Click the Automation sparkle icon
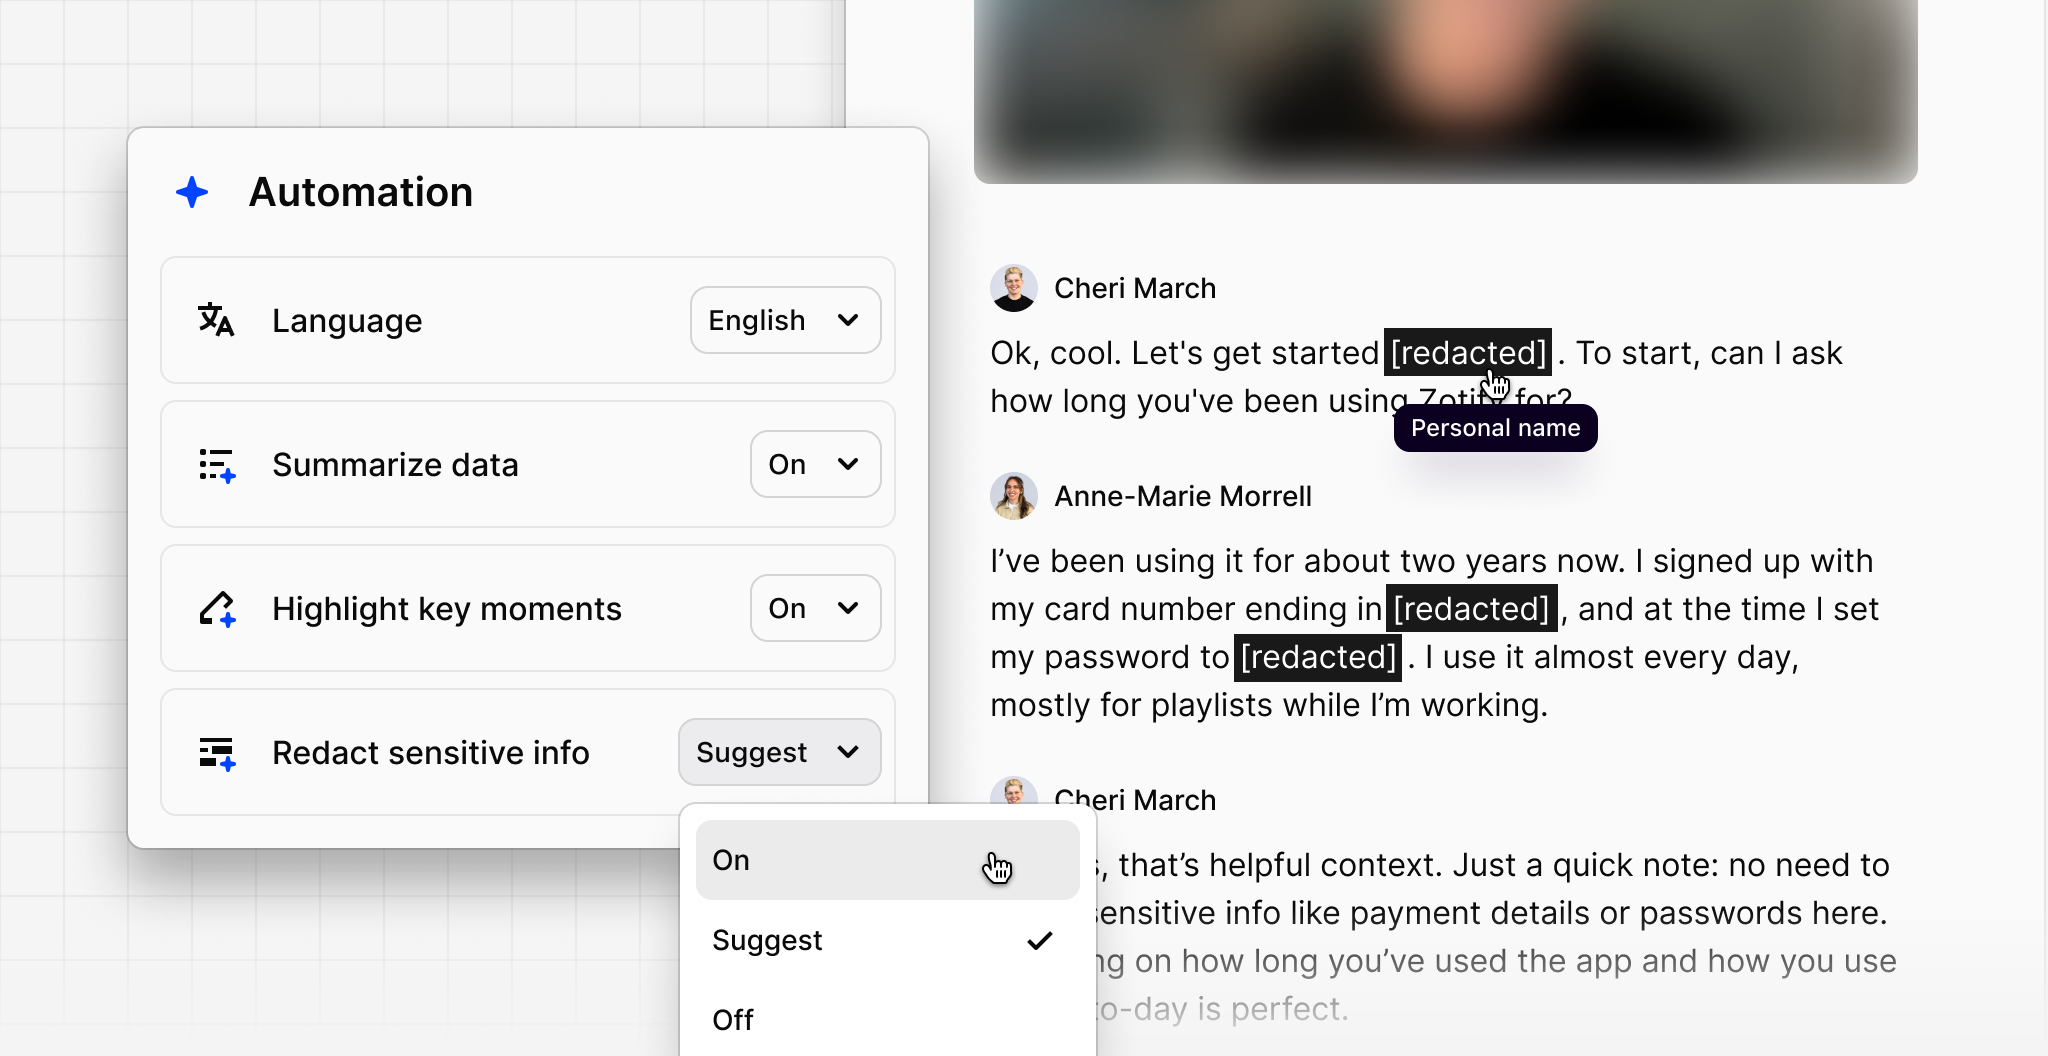Screen dimensions: 2048x1056 (191, 192)
